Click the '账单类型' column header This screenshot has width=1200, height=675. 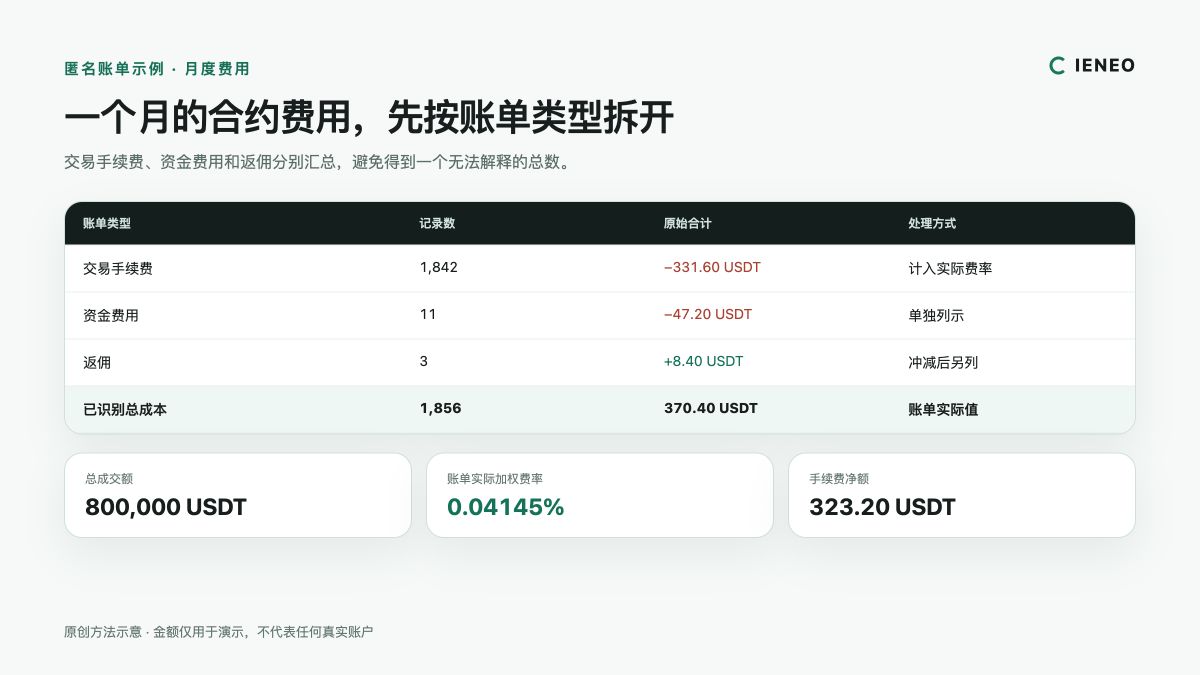tap(107, 223)
